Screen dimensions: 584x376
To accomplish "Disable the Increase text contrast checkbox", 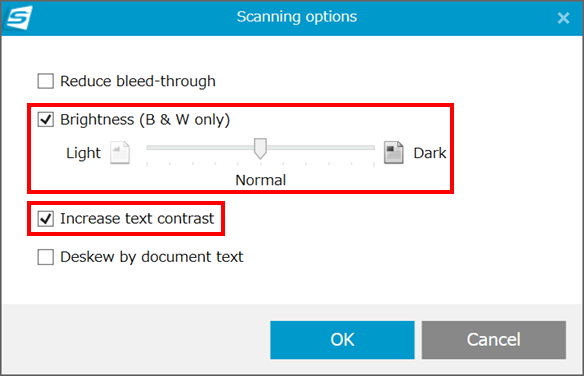I will 45,219.
